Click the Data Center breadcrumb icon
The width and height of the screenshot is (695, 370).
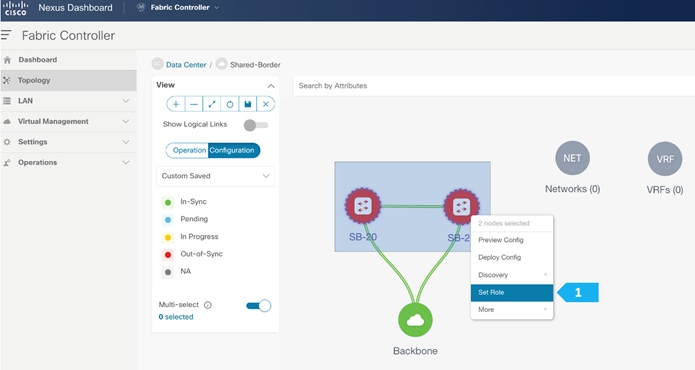(x=157, y=64)
